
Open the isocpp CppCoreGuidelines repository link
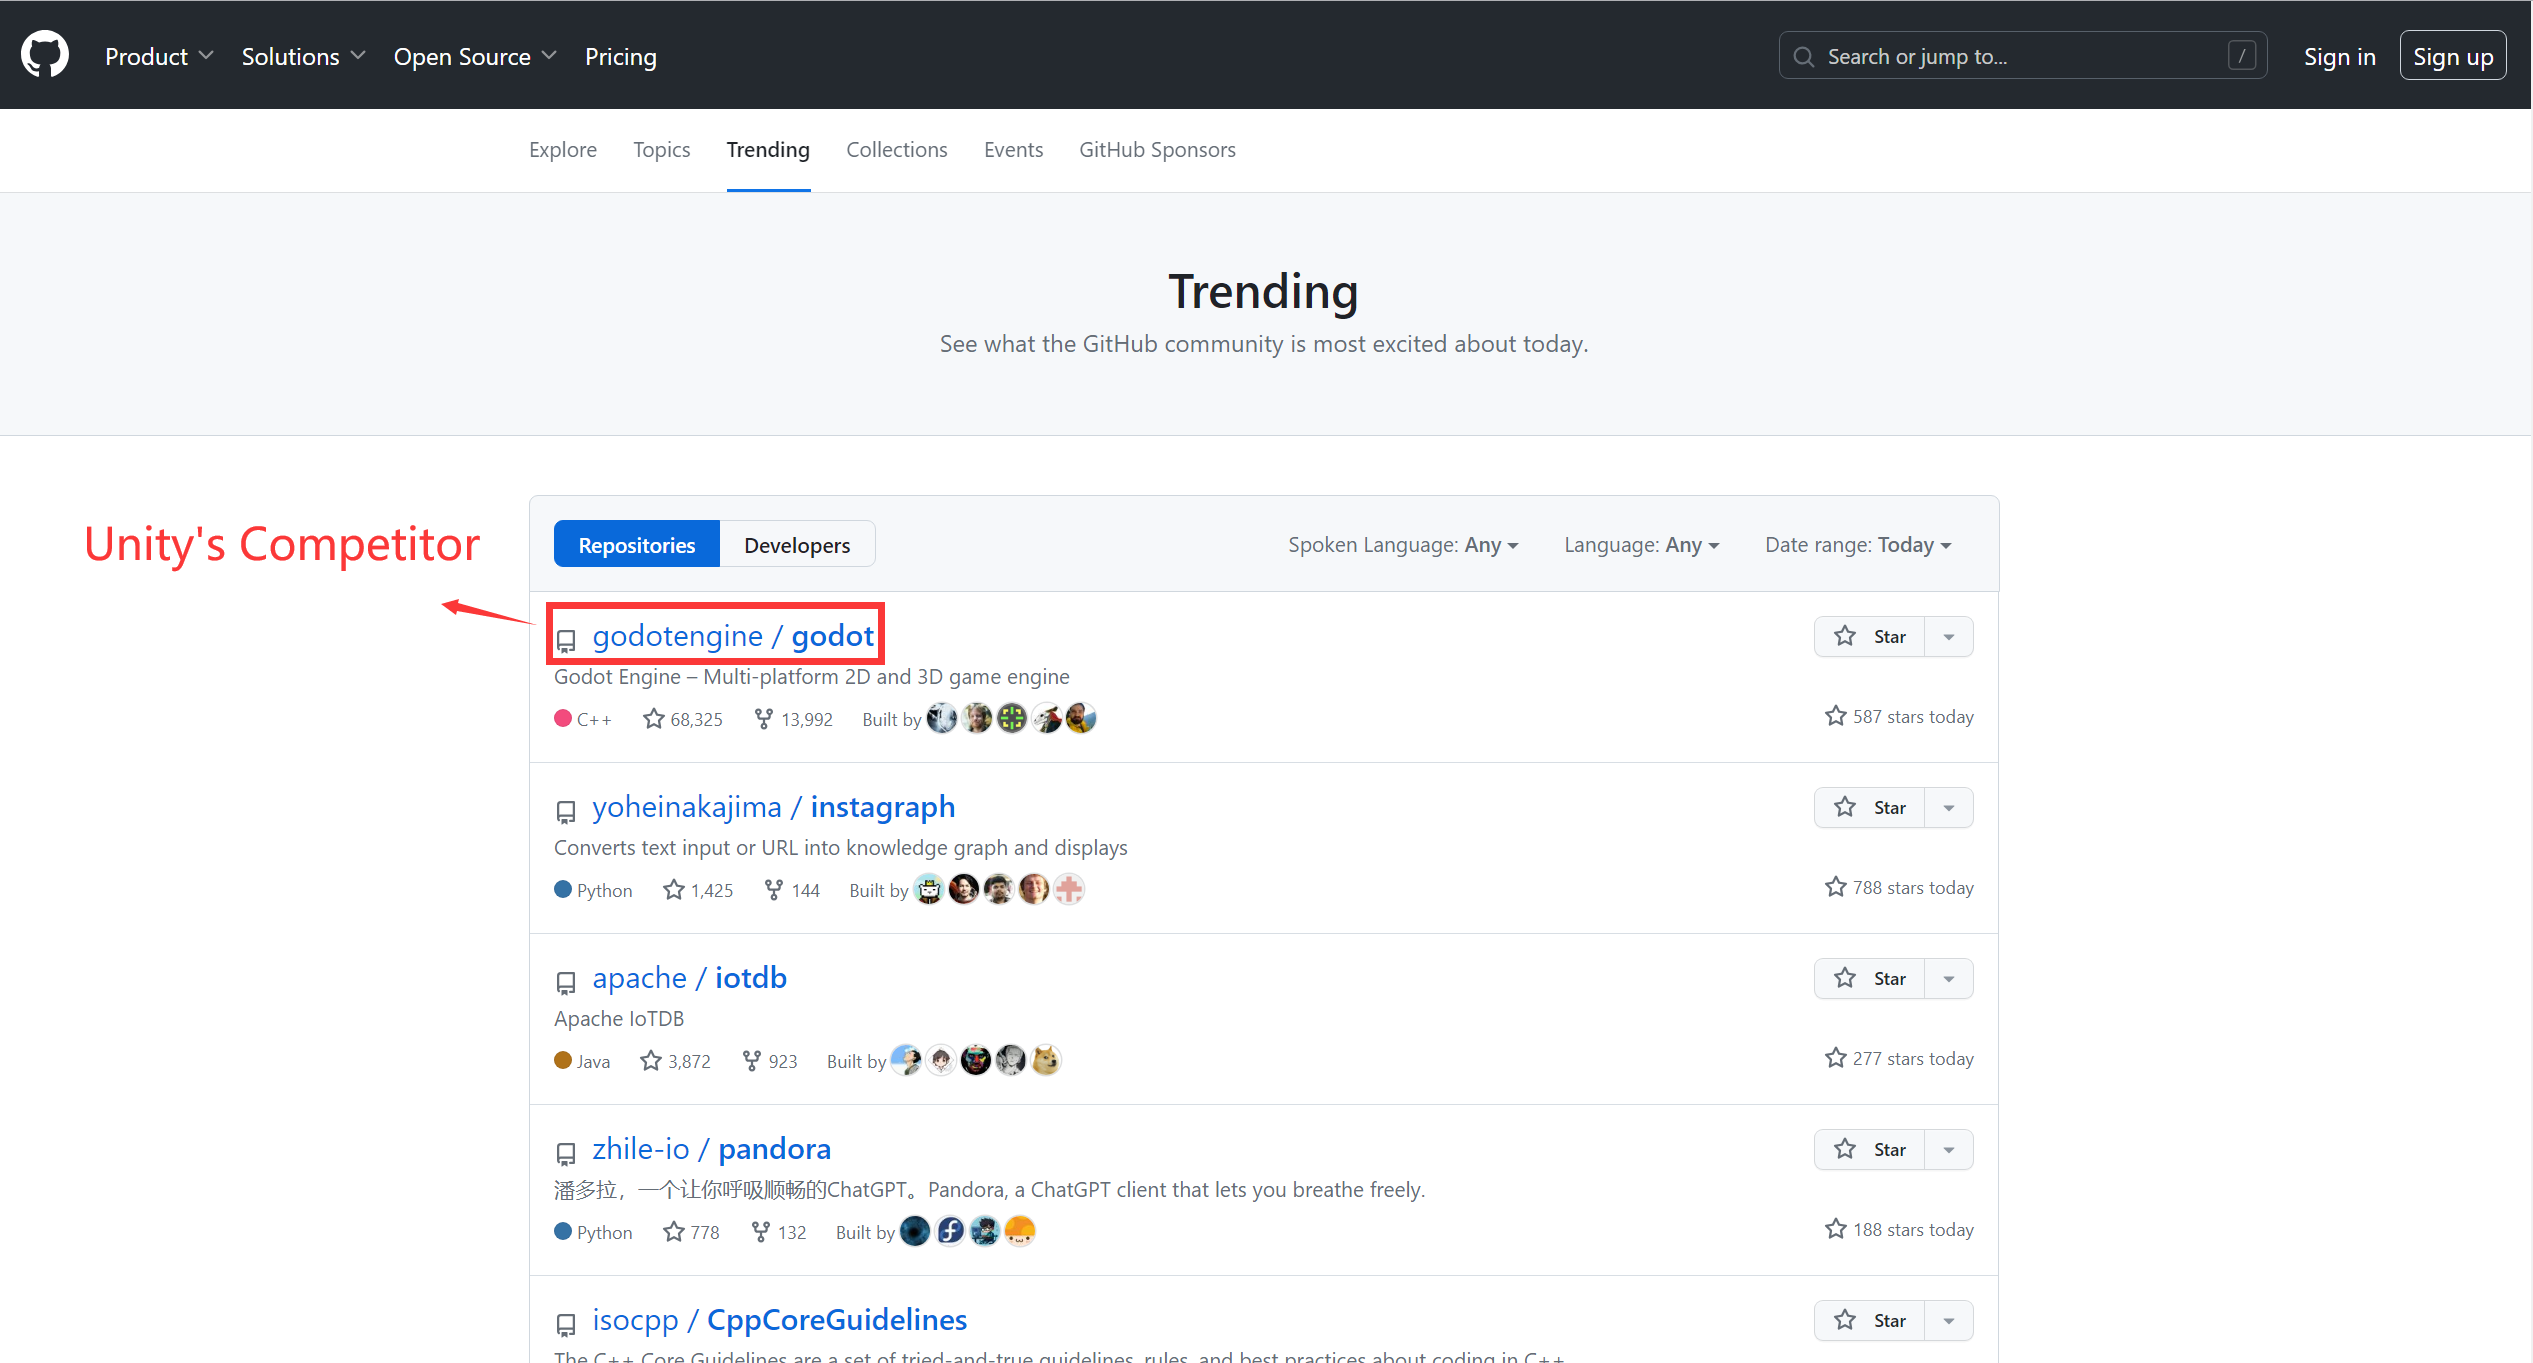[x=780, y=1320]
